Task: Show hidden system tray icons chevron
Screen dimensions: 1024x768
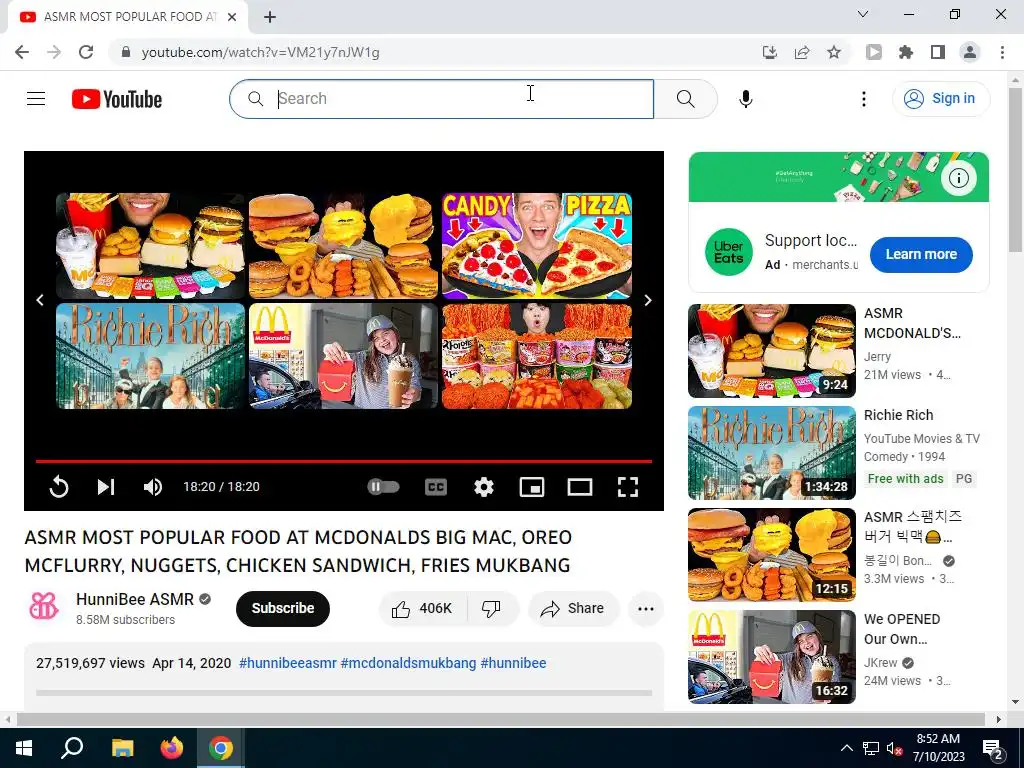Action: (x=846, y=748)
